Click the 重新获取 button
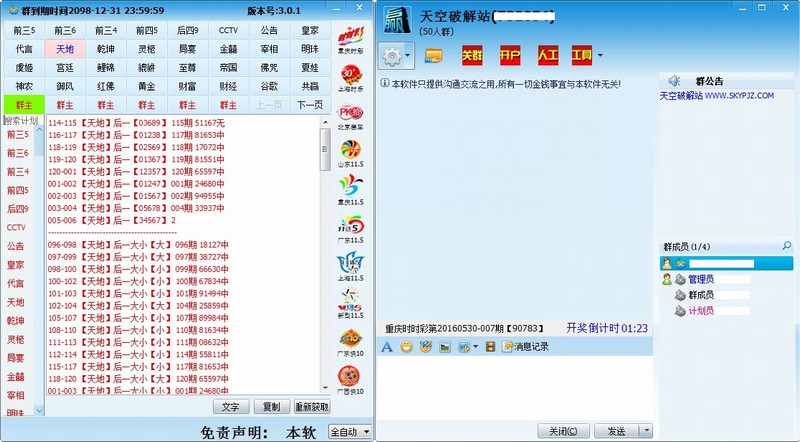The image size is (800, 442). (x=311, y=407)
